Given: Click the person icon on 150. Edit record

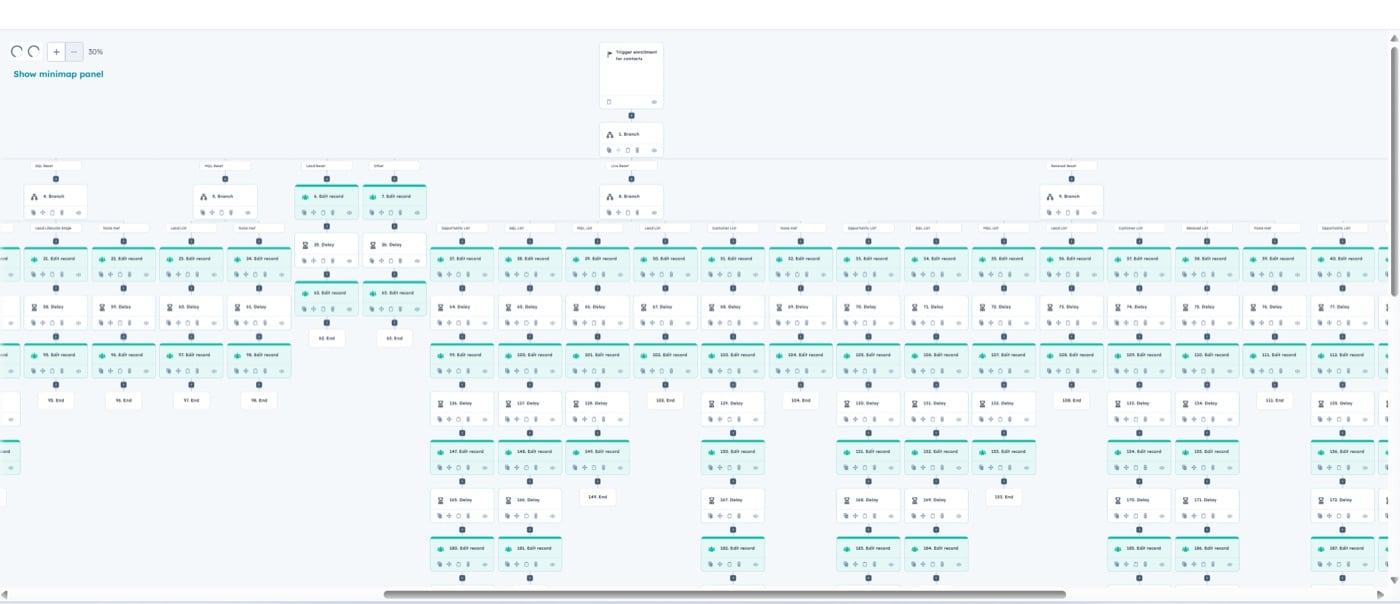Looking at the screenshot, I should click(710, 452).
